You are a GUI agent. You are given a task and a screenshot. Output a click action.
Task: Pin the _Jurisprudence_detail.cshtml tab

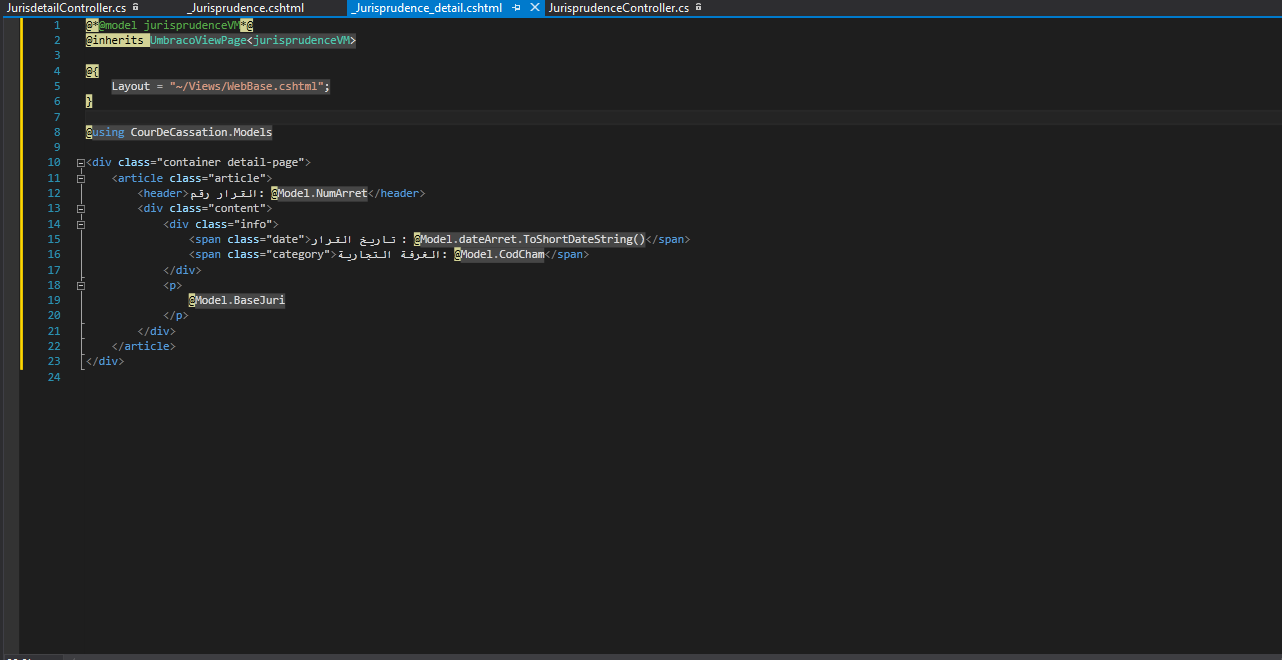click(x=516, y=8)
